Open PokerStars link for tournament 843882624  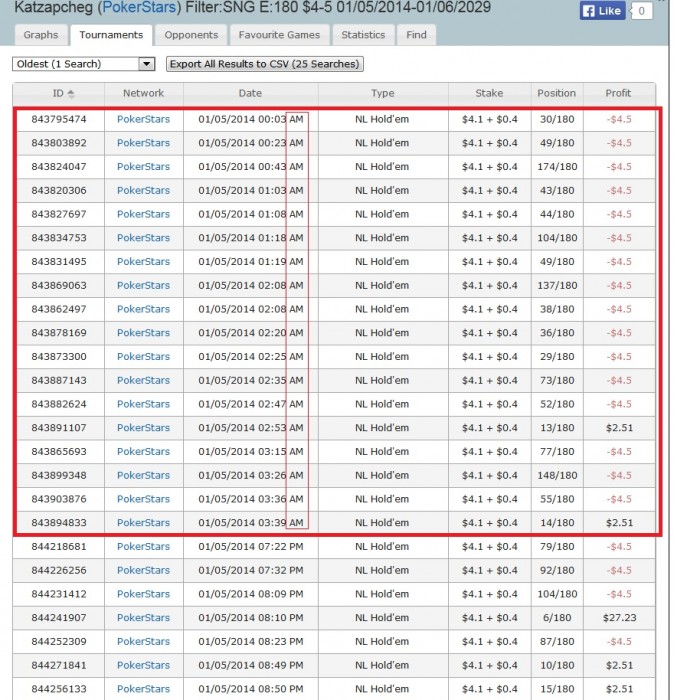coord(144,404)
